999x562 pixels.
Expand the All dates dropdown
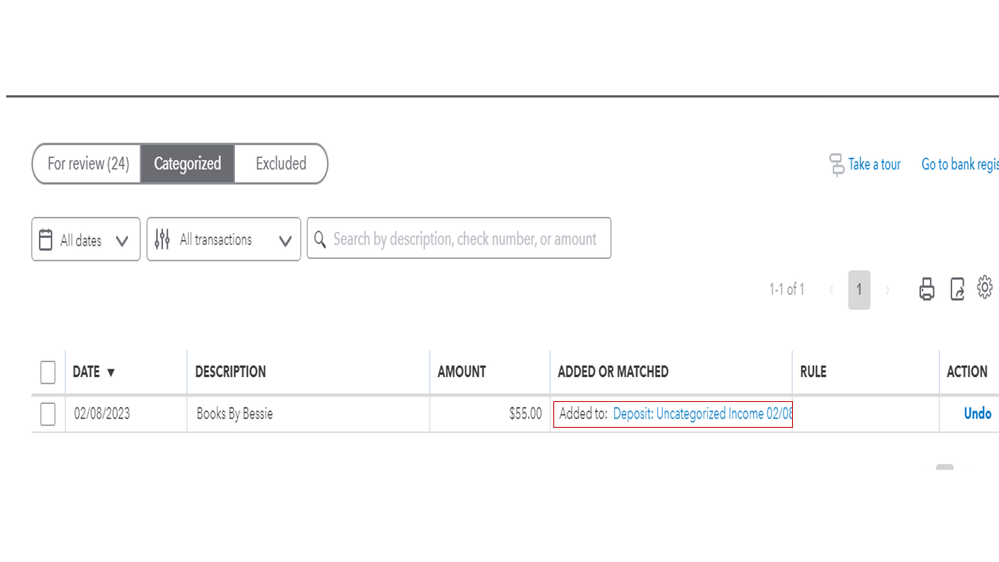point(122,241)
